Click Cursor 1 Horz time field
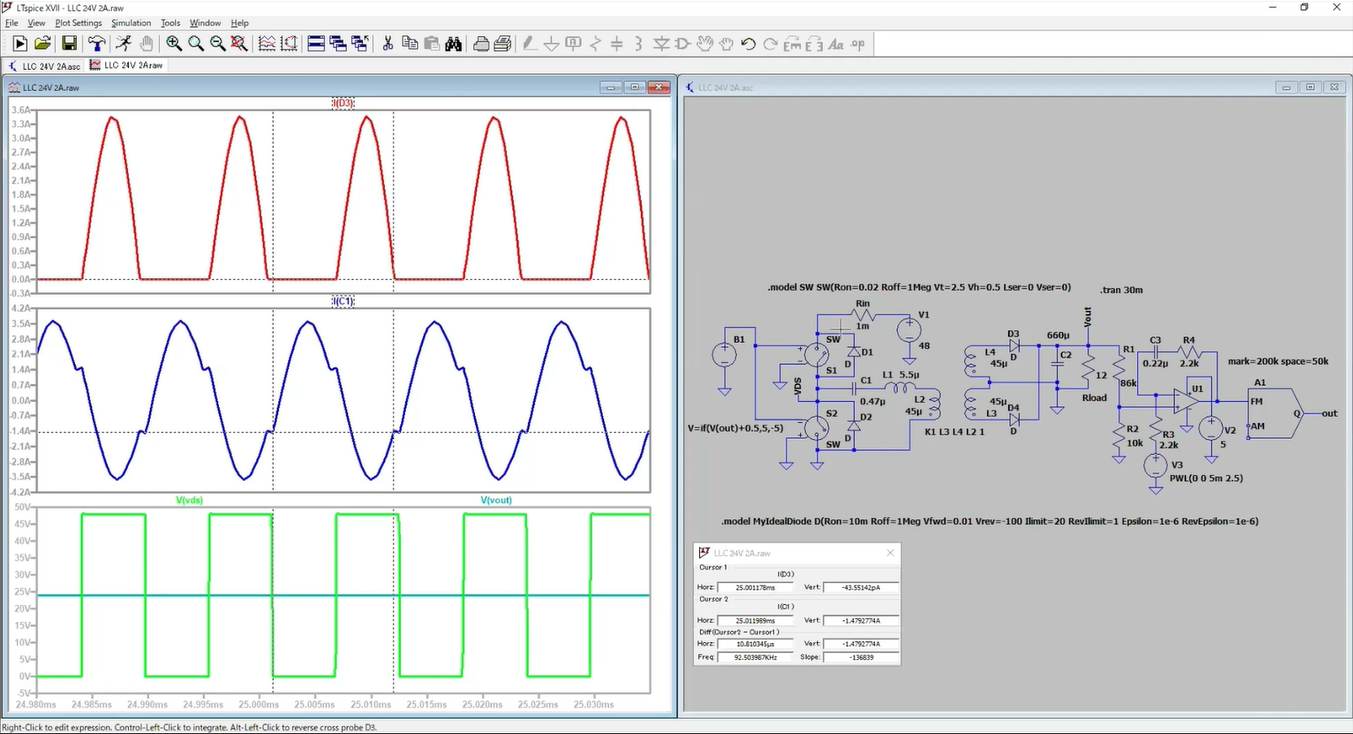 pyautogui.click(x=755, y=587)
